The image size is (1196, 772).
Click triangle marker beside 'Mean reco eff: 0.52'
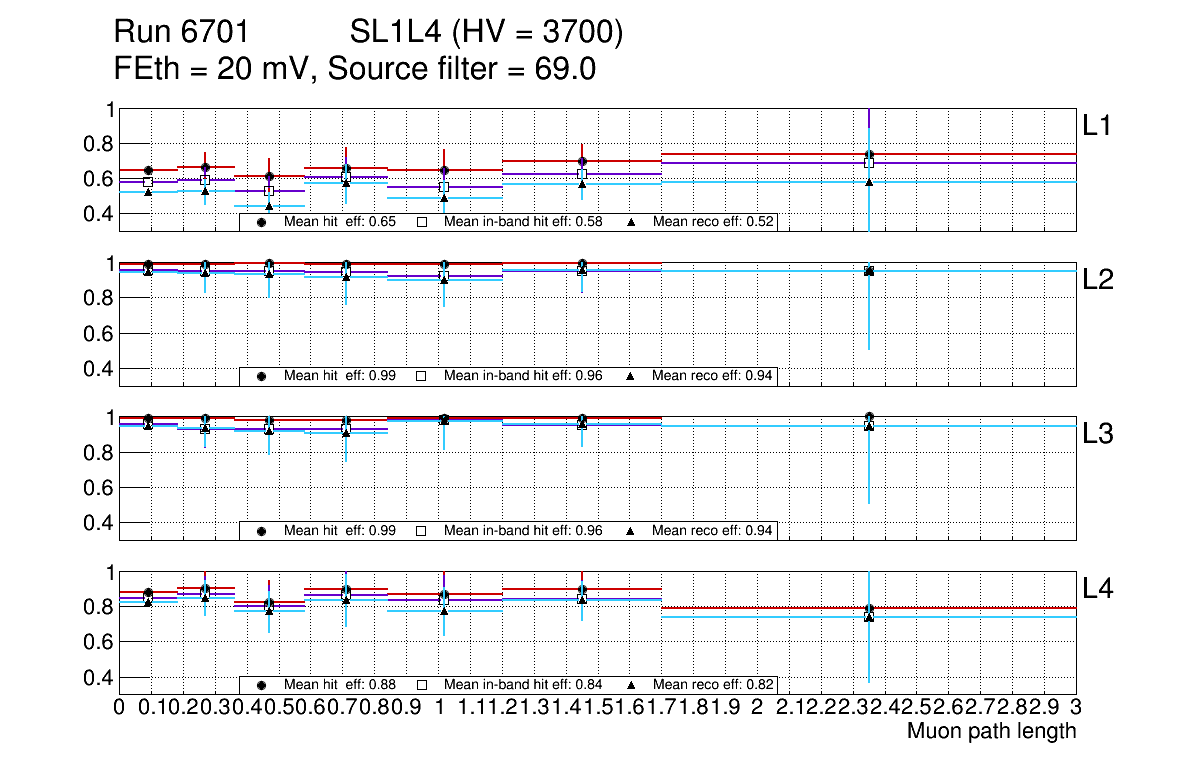631,222
